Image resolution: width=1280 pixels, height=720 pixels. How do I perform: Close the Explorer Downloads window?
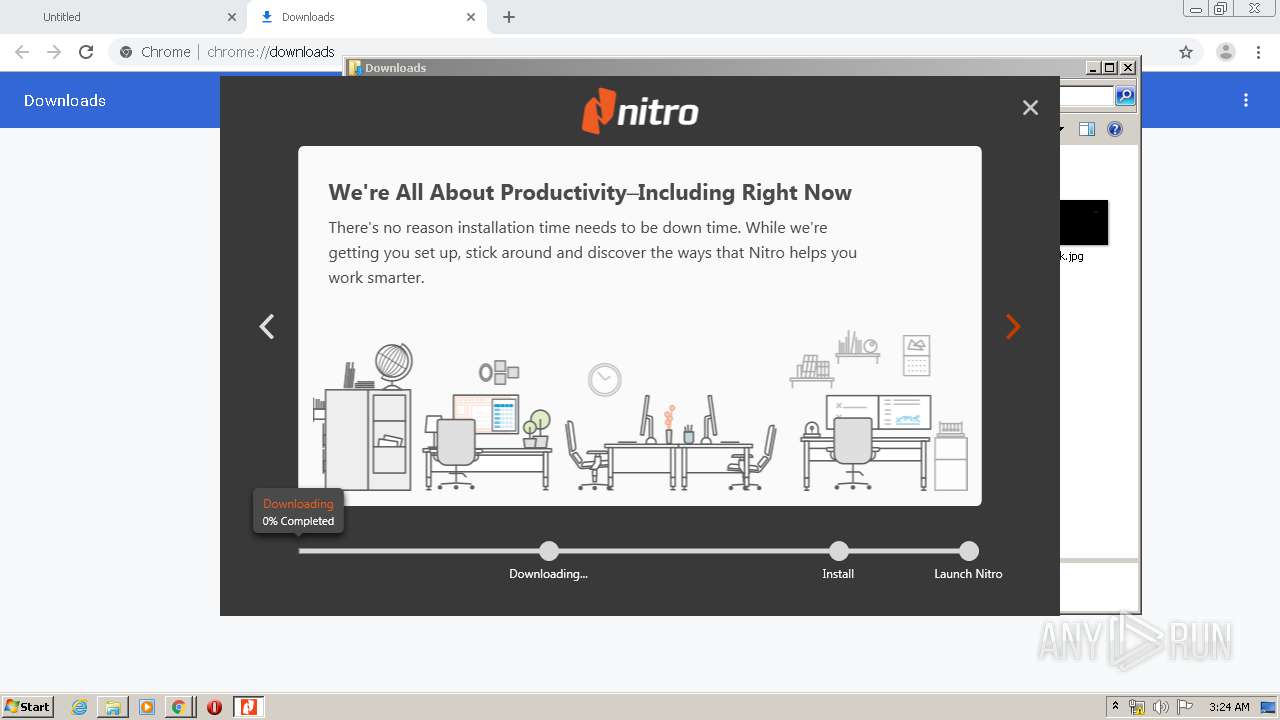point(1128,68)
